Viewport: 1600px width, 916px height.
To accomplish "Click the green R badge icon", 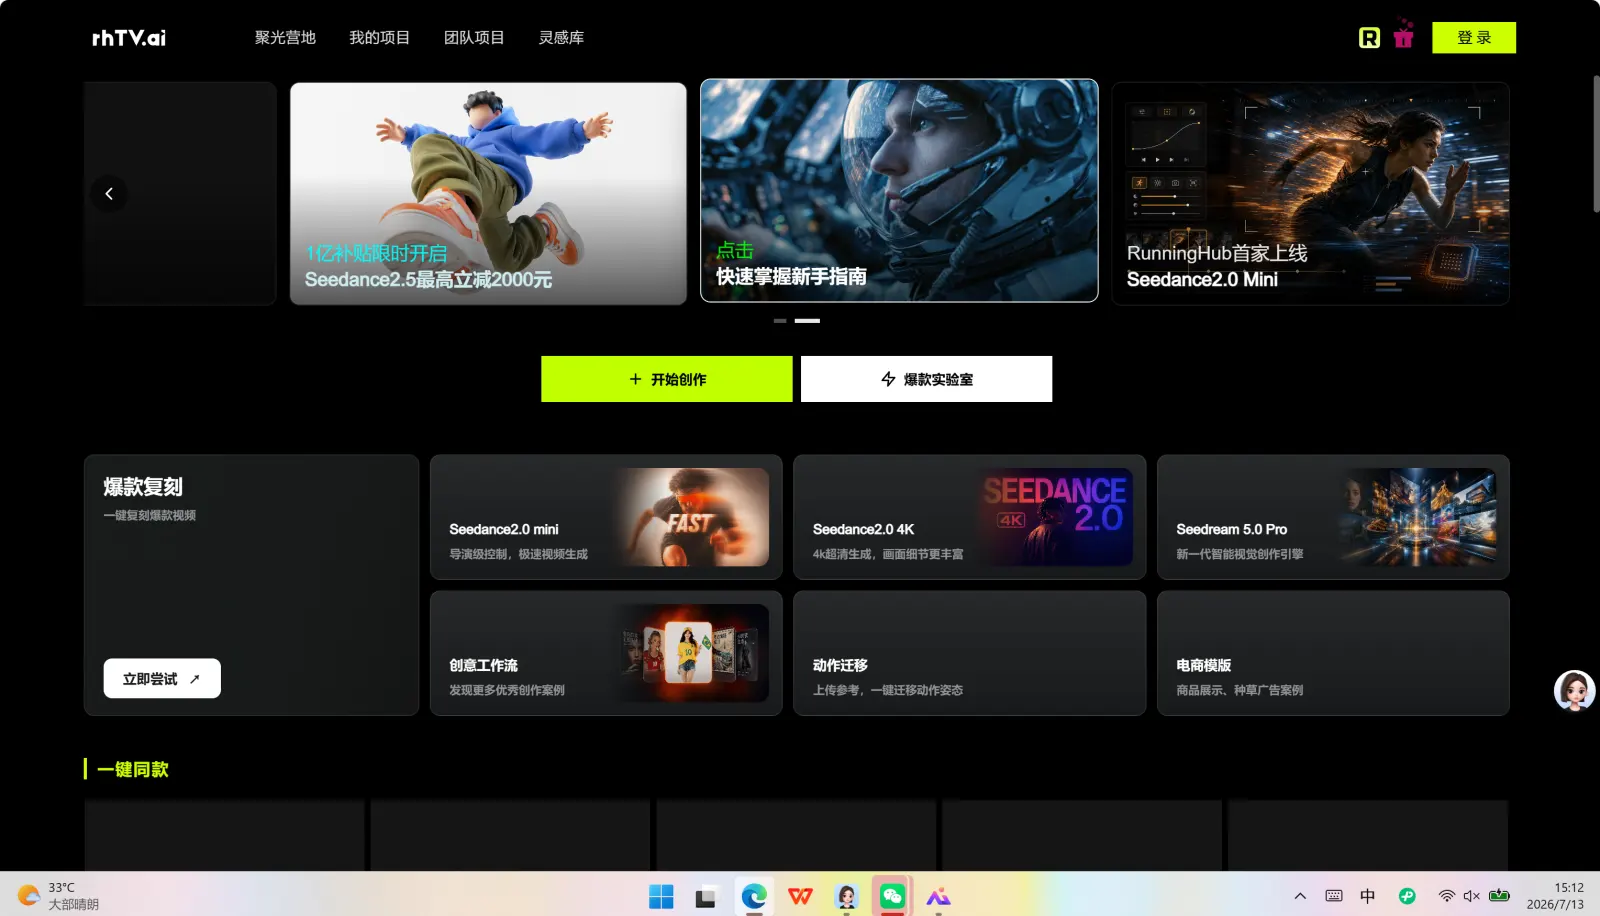I will (x=1369, y=38).
